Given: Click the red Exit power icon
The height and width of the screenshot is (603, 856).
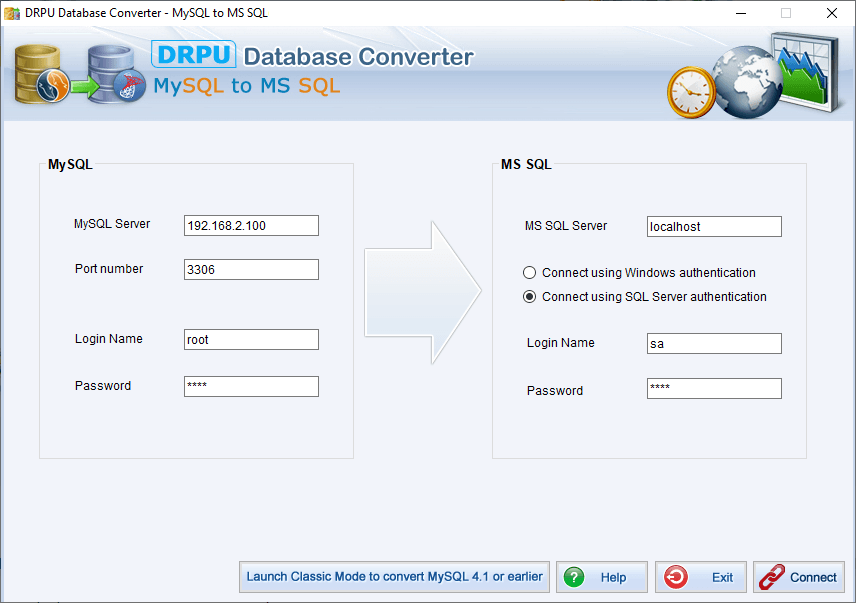Looking at the screenshot, I should coord(676,577).
